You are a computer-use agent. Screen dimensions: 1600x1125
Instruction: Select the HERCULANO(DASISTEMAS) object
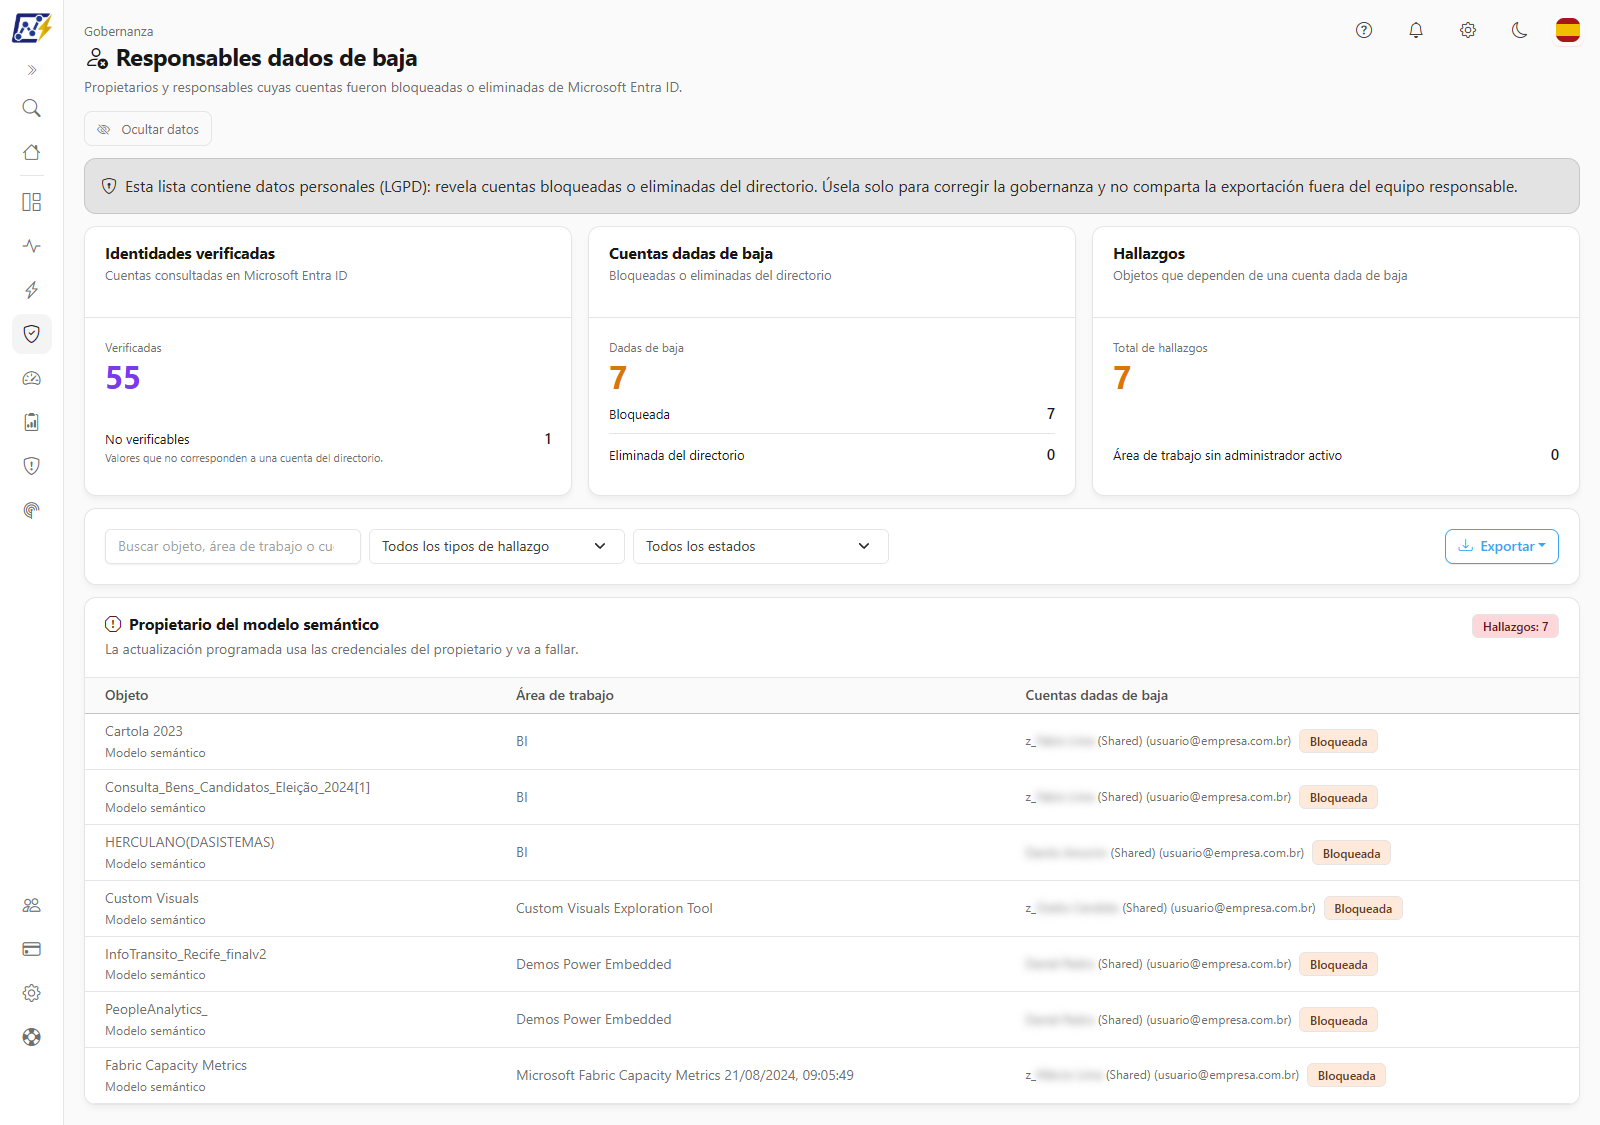(190, 843)
